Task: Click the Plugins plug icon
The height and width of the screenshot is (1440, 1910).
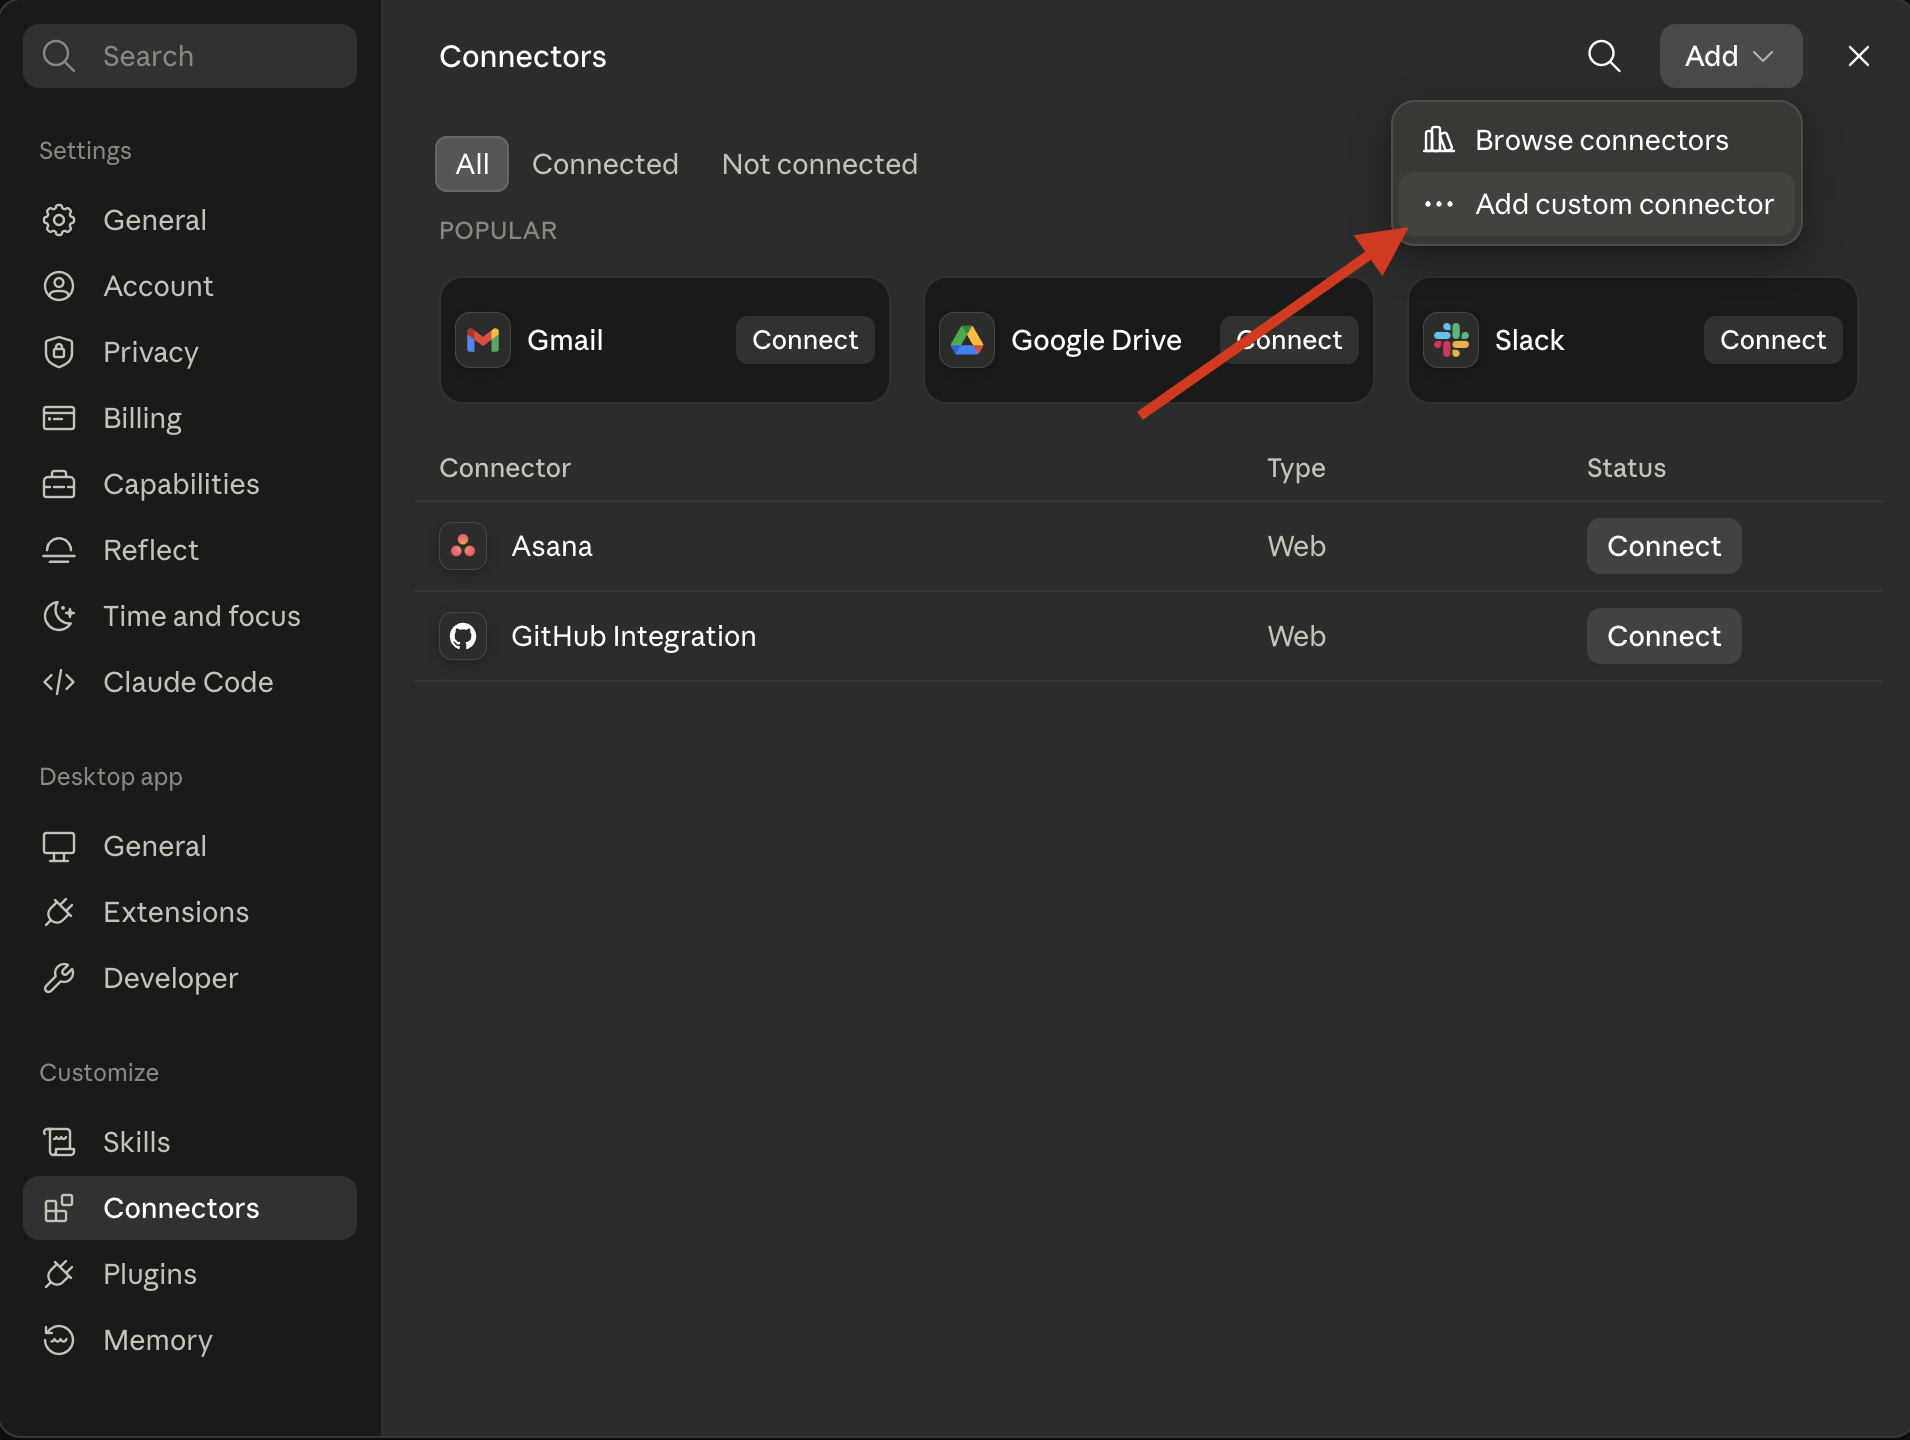Action: [59, 1274]
